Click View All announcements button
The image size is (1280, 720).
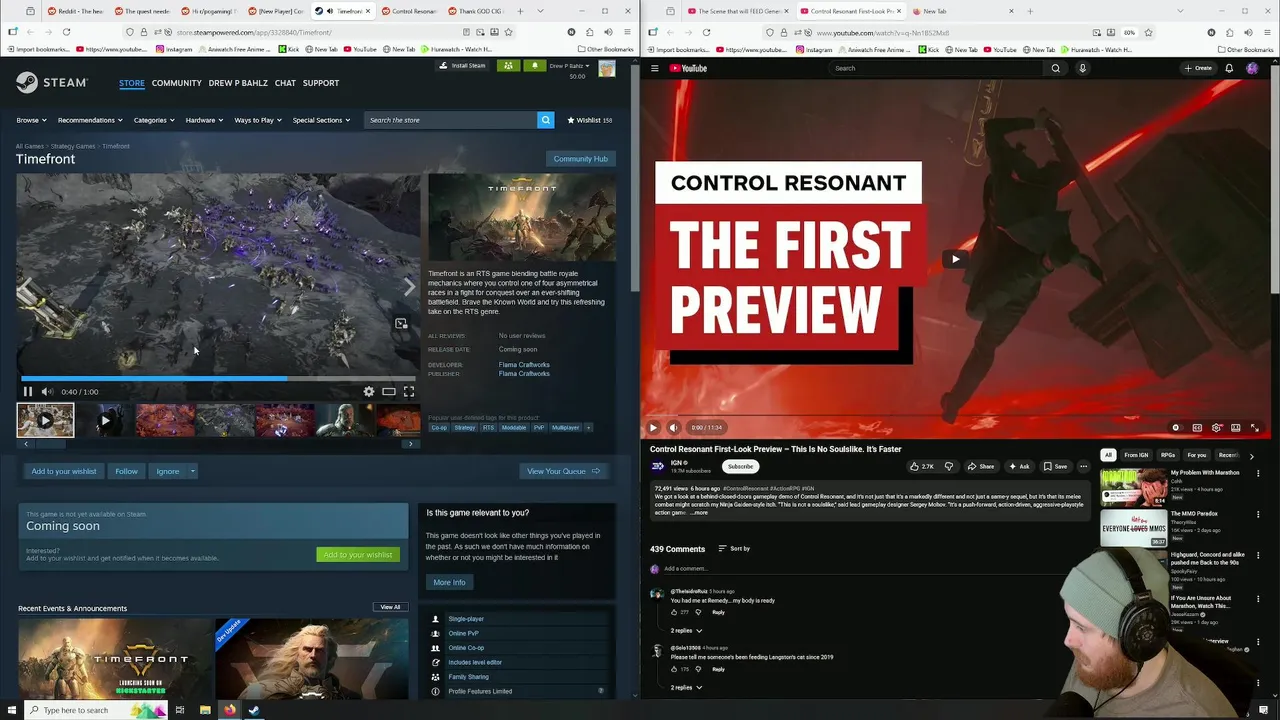click(390, 607)
